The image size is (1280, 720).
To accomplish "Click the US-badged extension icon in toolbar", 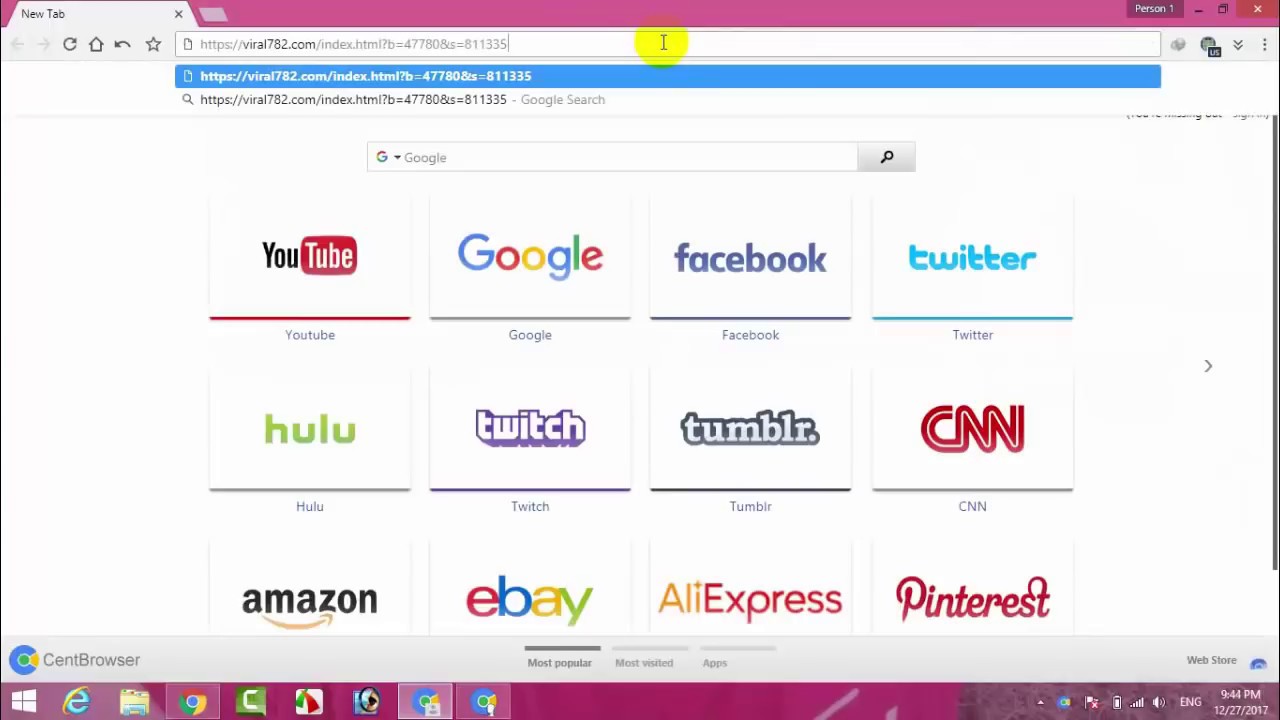I will point(1210,45).
